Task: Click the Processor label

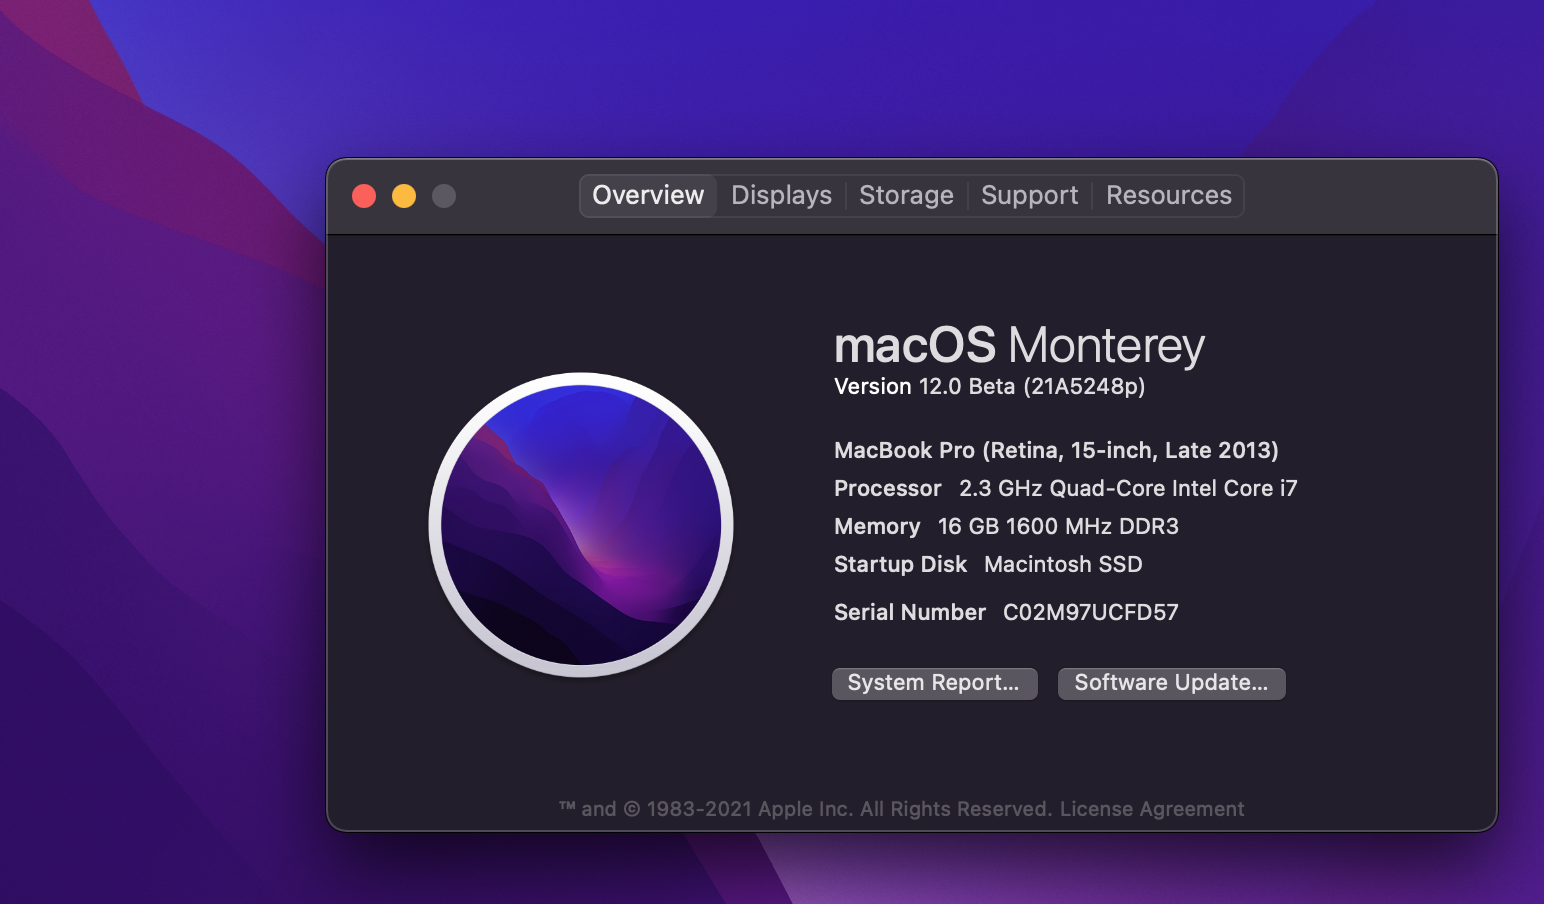Action: 888,488
